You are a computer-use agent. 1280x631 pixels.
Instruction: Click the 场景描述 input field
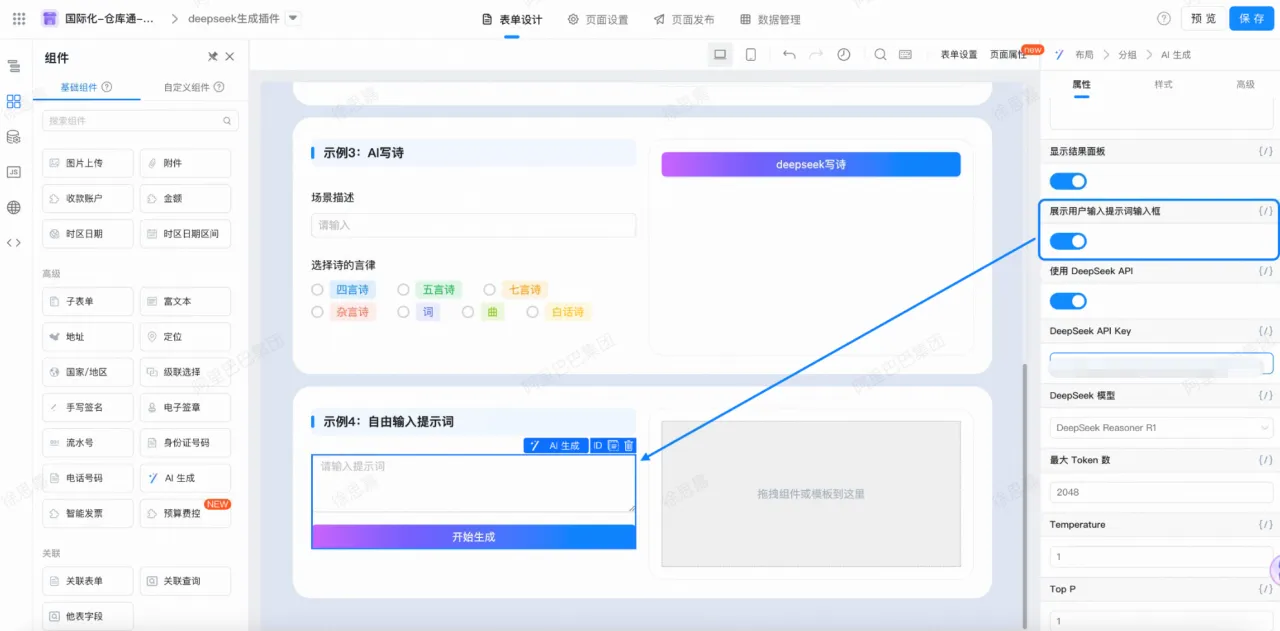coord(474,225)
